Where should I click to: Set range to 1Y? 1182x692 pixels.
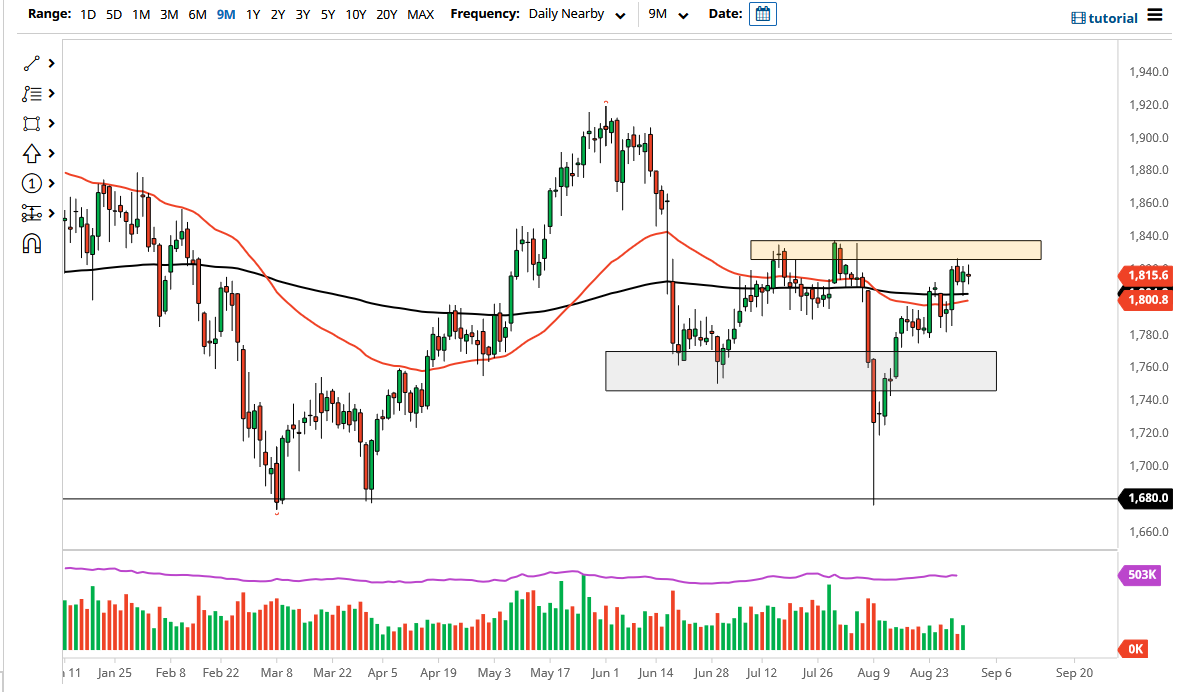coord(253,14)
